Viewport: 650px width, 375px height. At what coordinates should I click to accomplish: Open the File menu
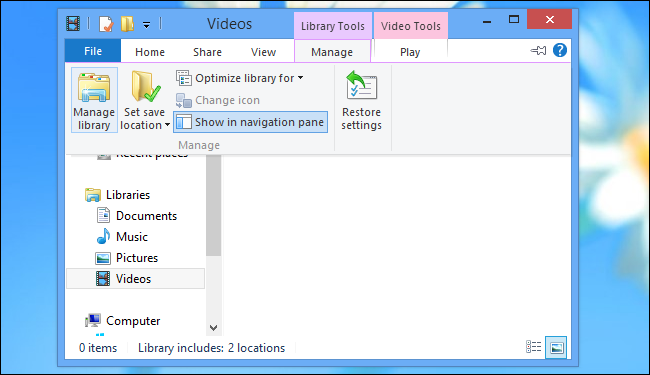(93, 51)
